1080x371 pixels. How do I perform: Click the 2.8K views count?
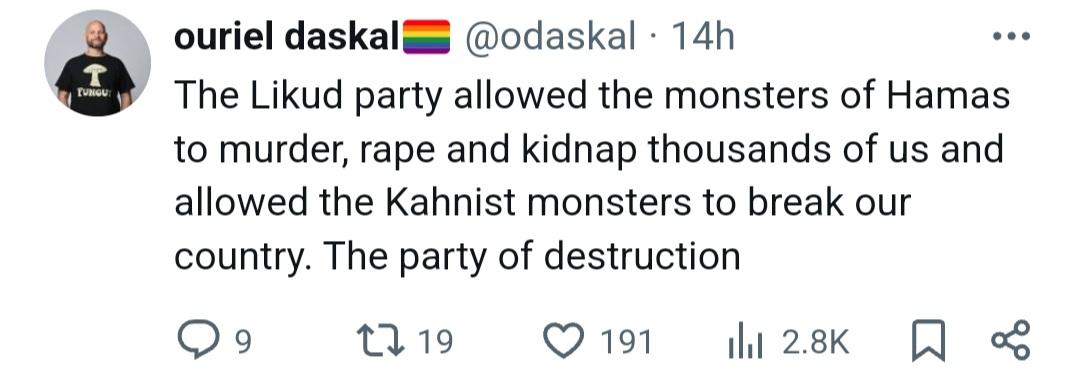816,342
